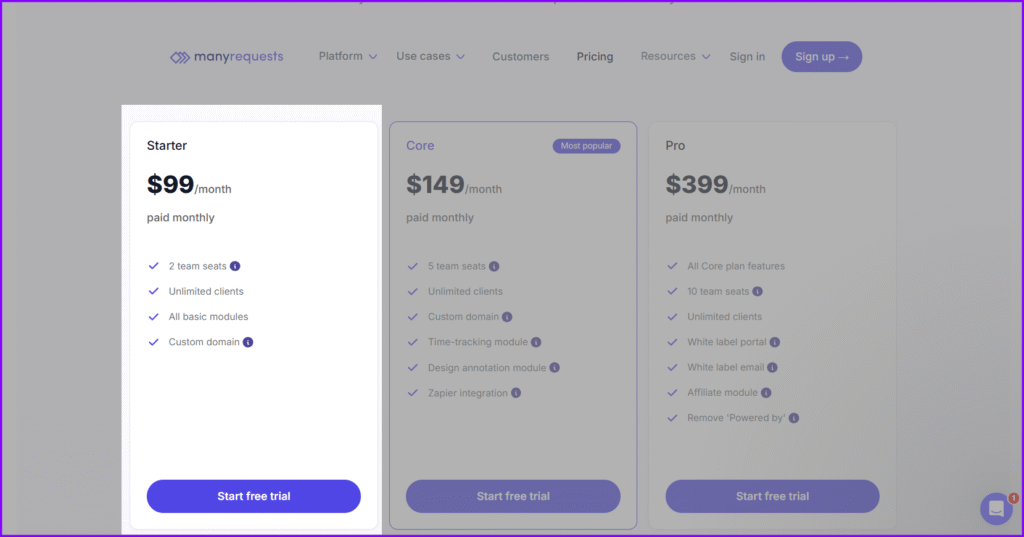Click the manyrequests logo icon
The height and width of the screenshot is (537, 1024).
[x=179, y=57]
